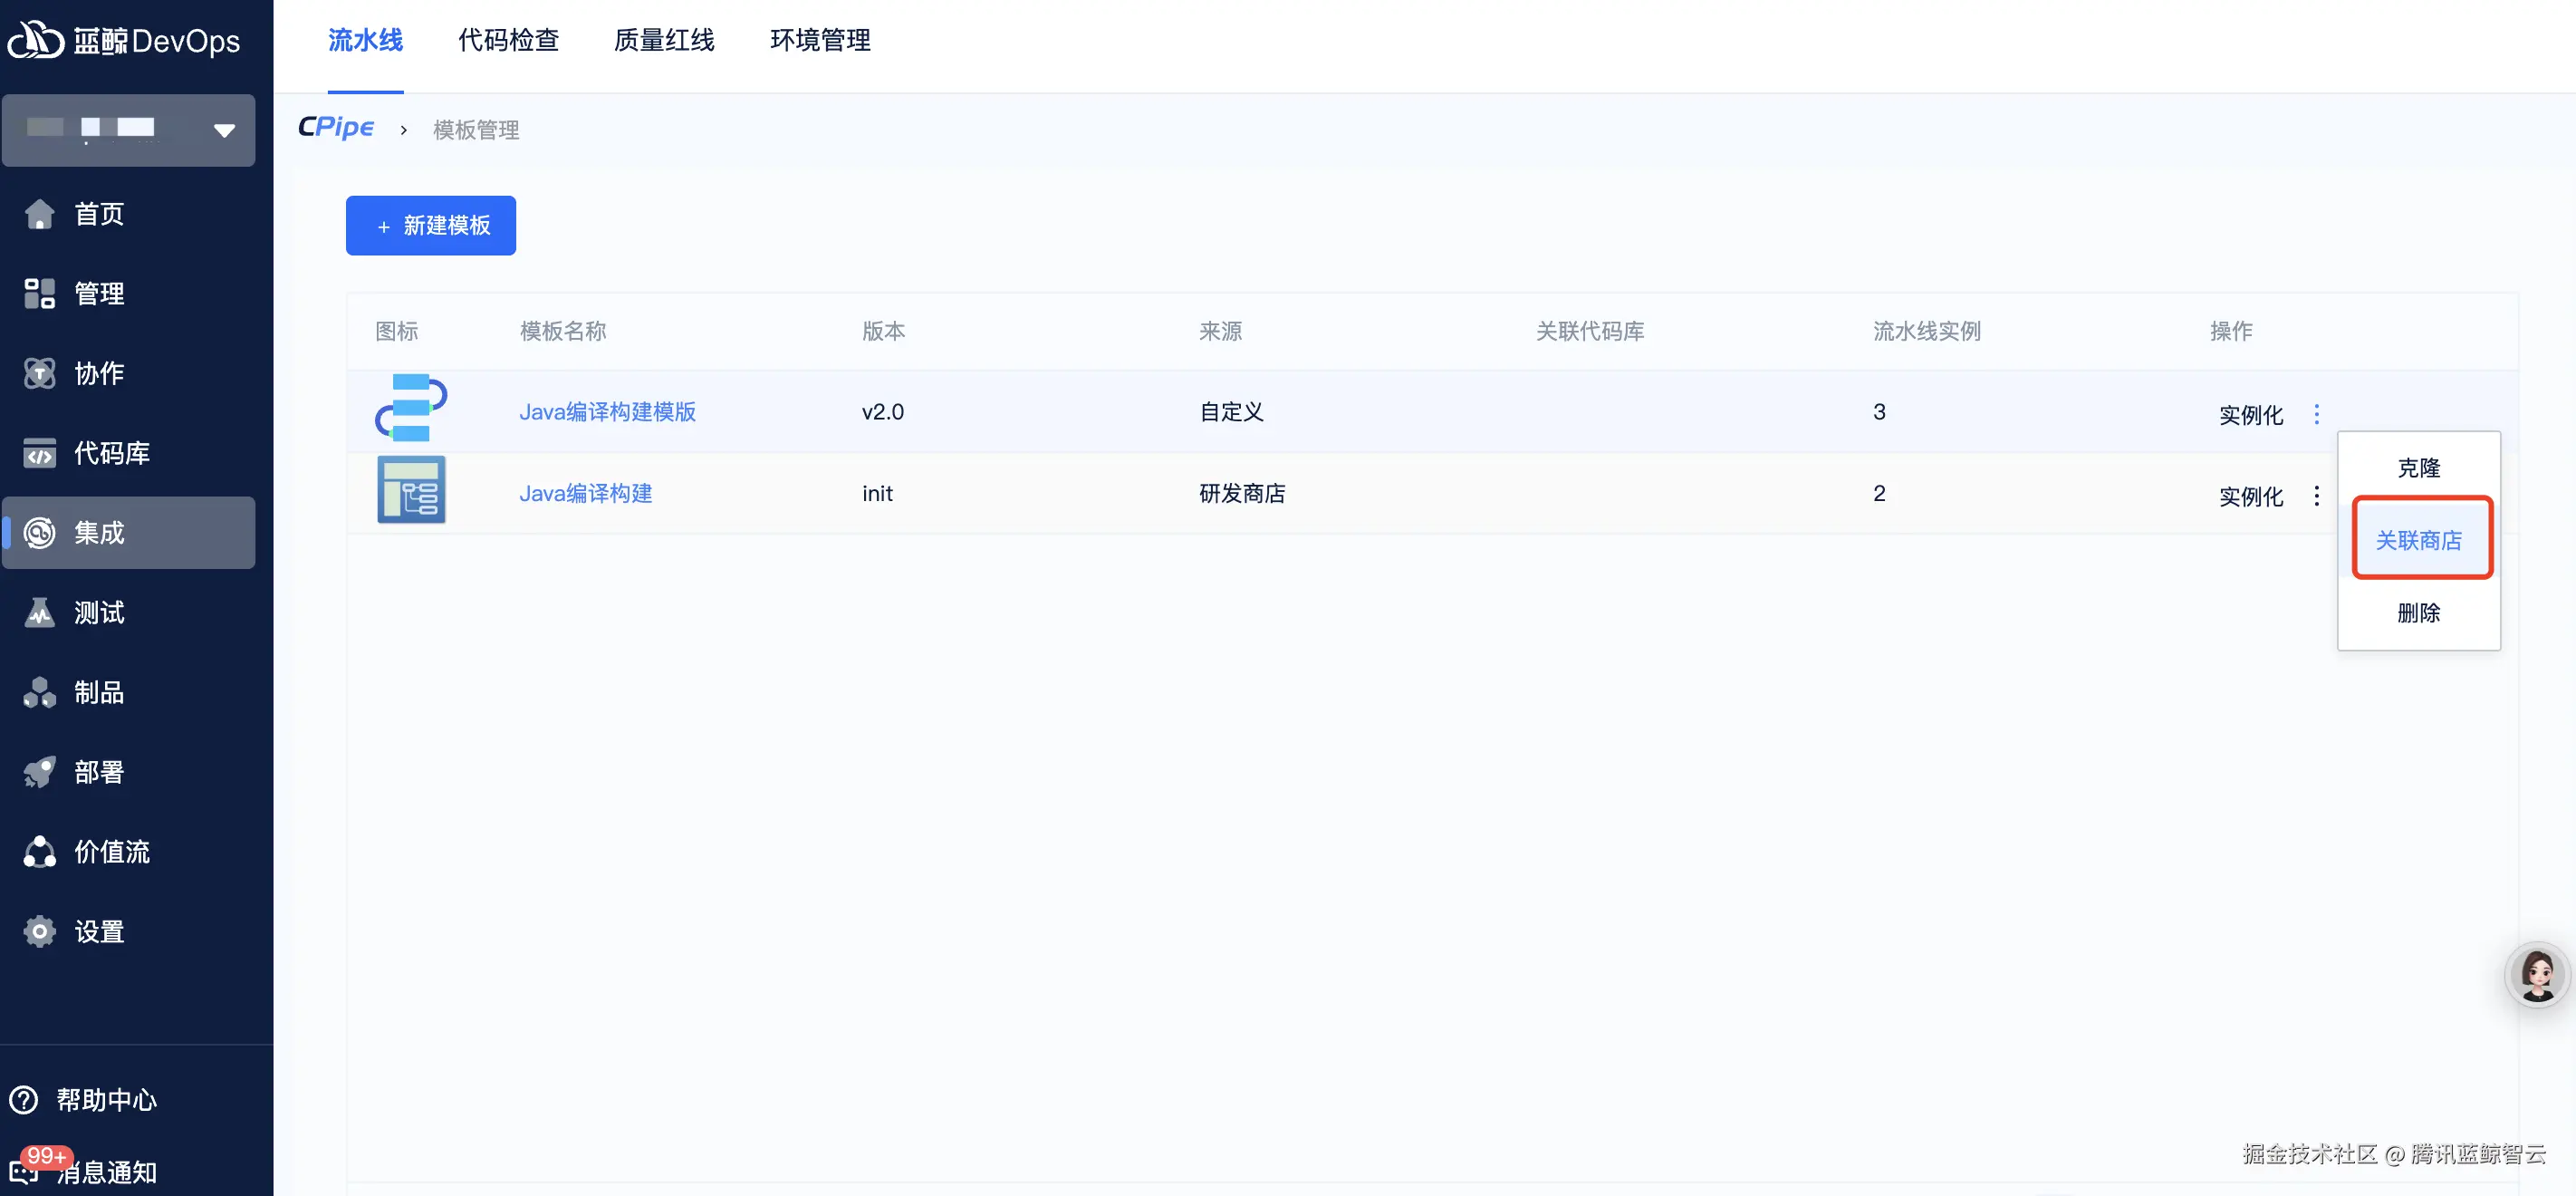2576x1196 pixels.
Task: Click the assistant avatar bubble
Action: (x=2537, y=974)
